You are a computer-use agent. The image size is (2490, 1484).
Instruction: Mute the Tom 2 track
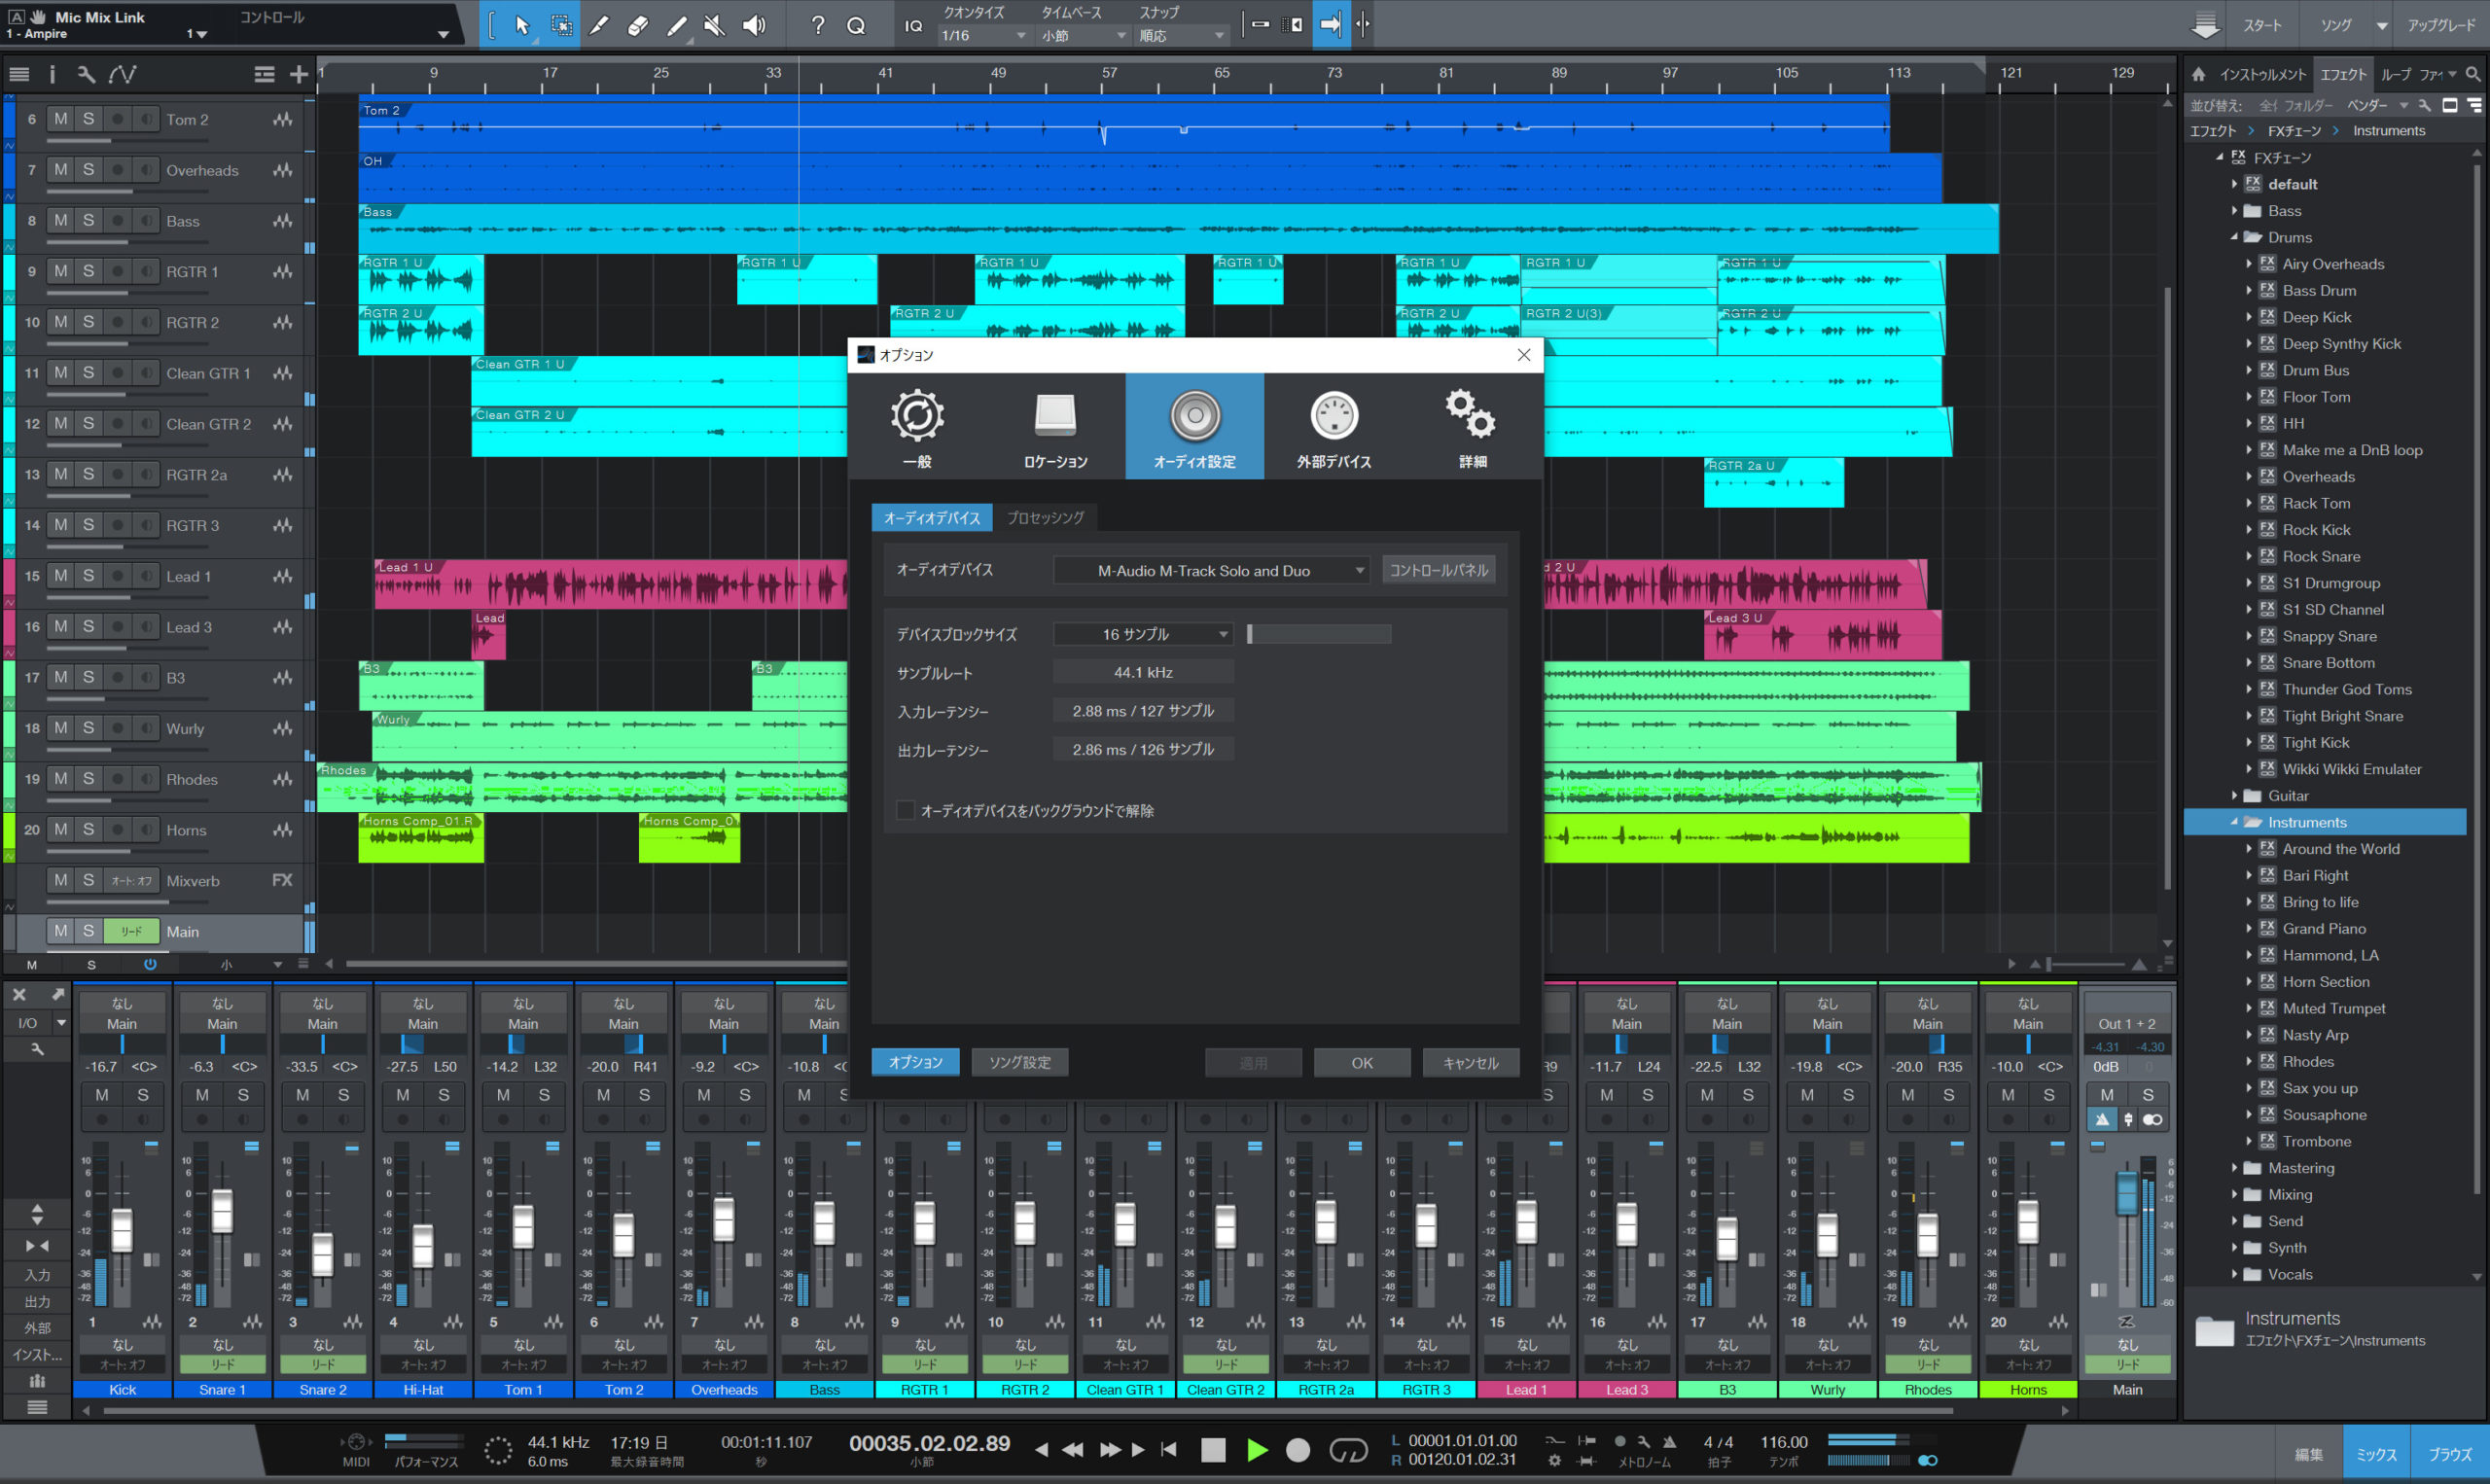point(61,119)
